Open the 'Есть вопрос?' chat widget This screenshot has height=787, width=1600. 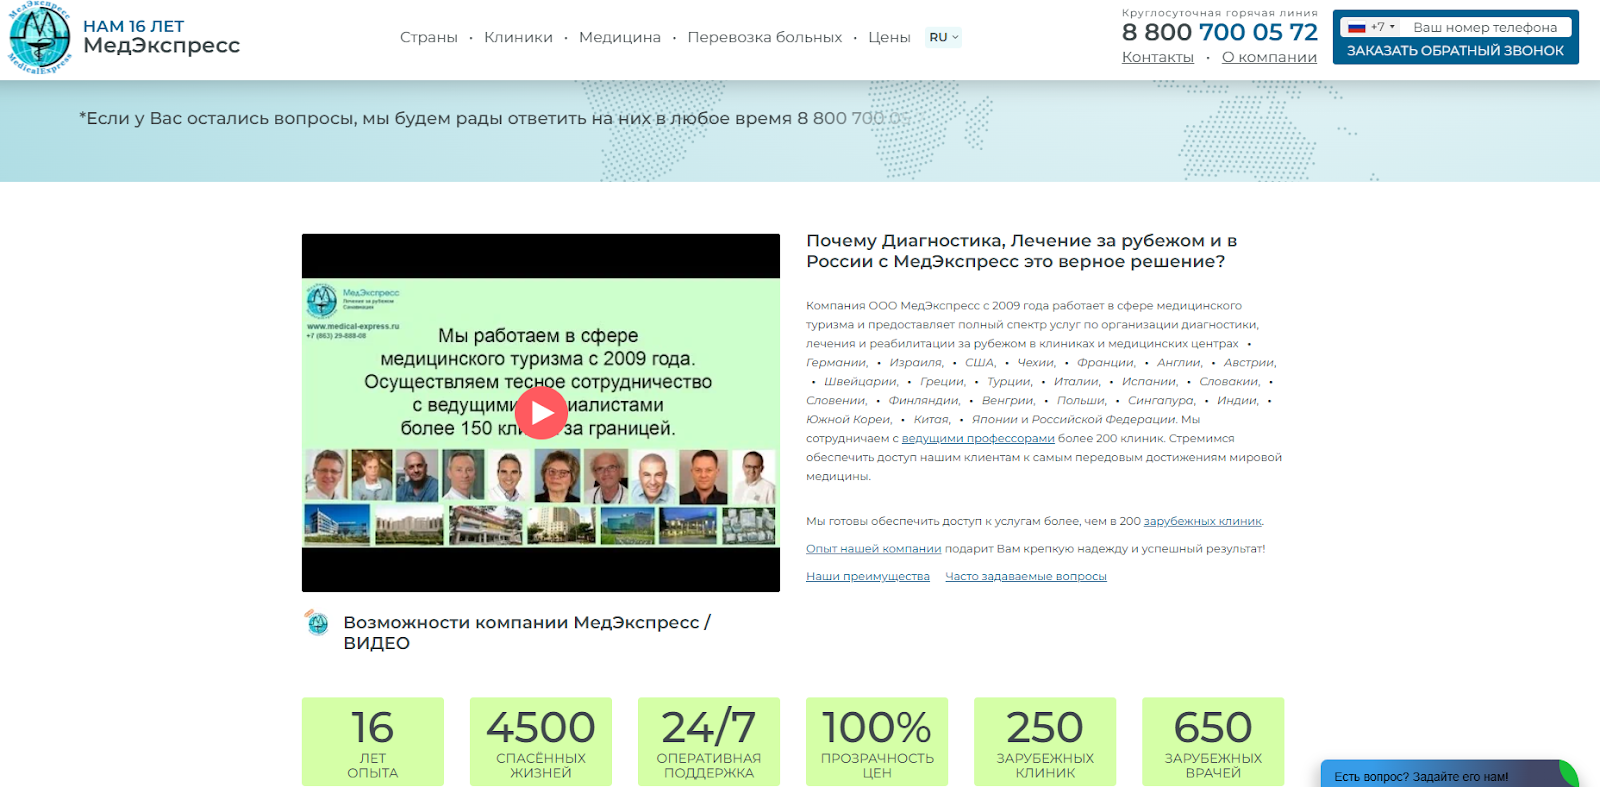pyautogui.click(x=1448, y=775)
